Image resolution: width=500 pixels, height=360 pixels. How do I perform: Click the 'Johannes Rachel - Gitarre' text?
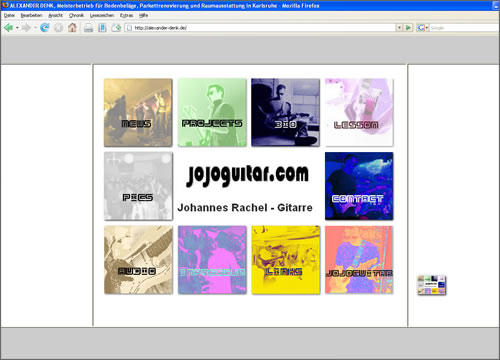(245, 208)
